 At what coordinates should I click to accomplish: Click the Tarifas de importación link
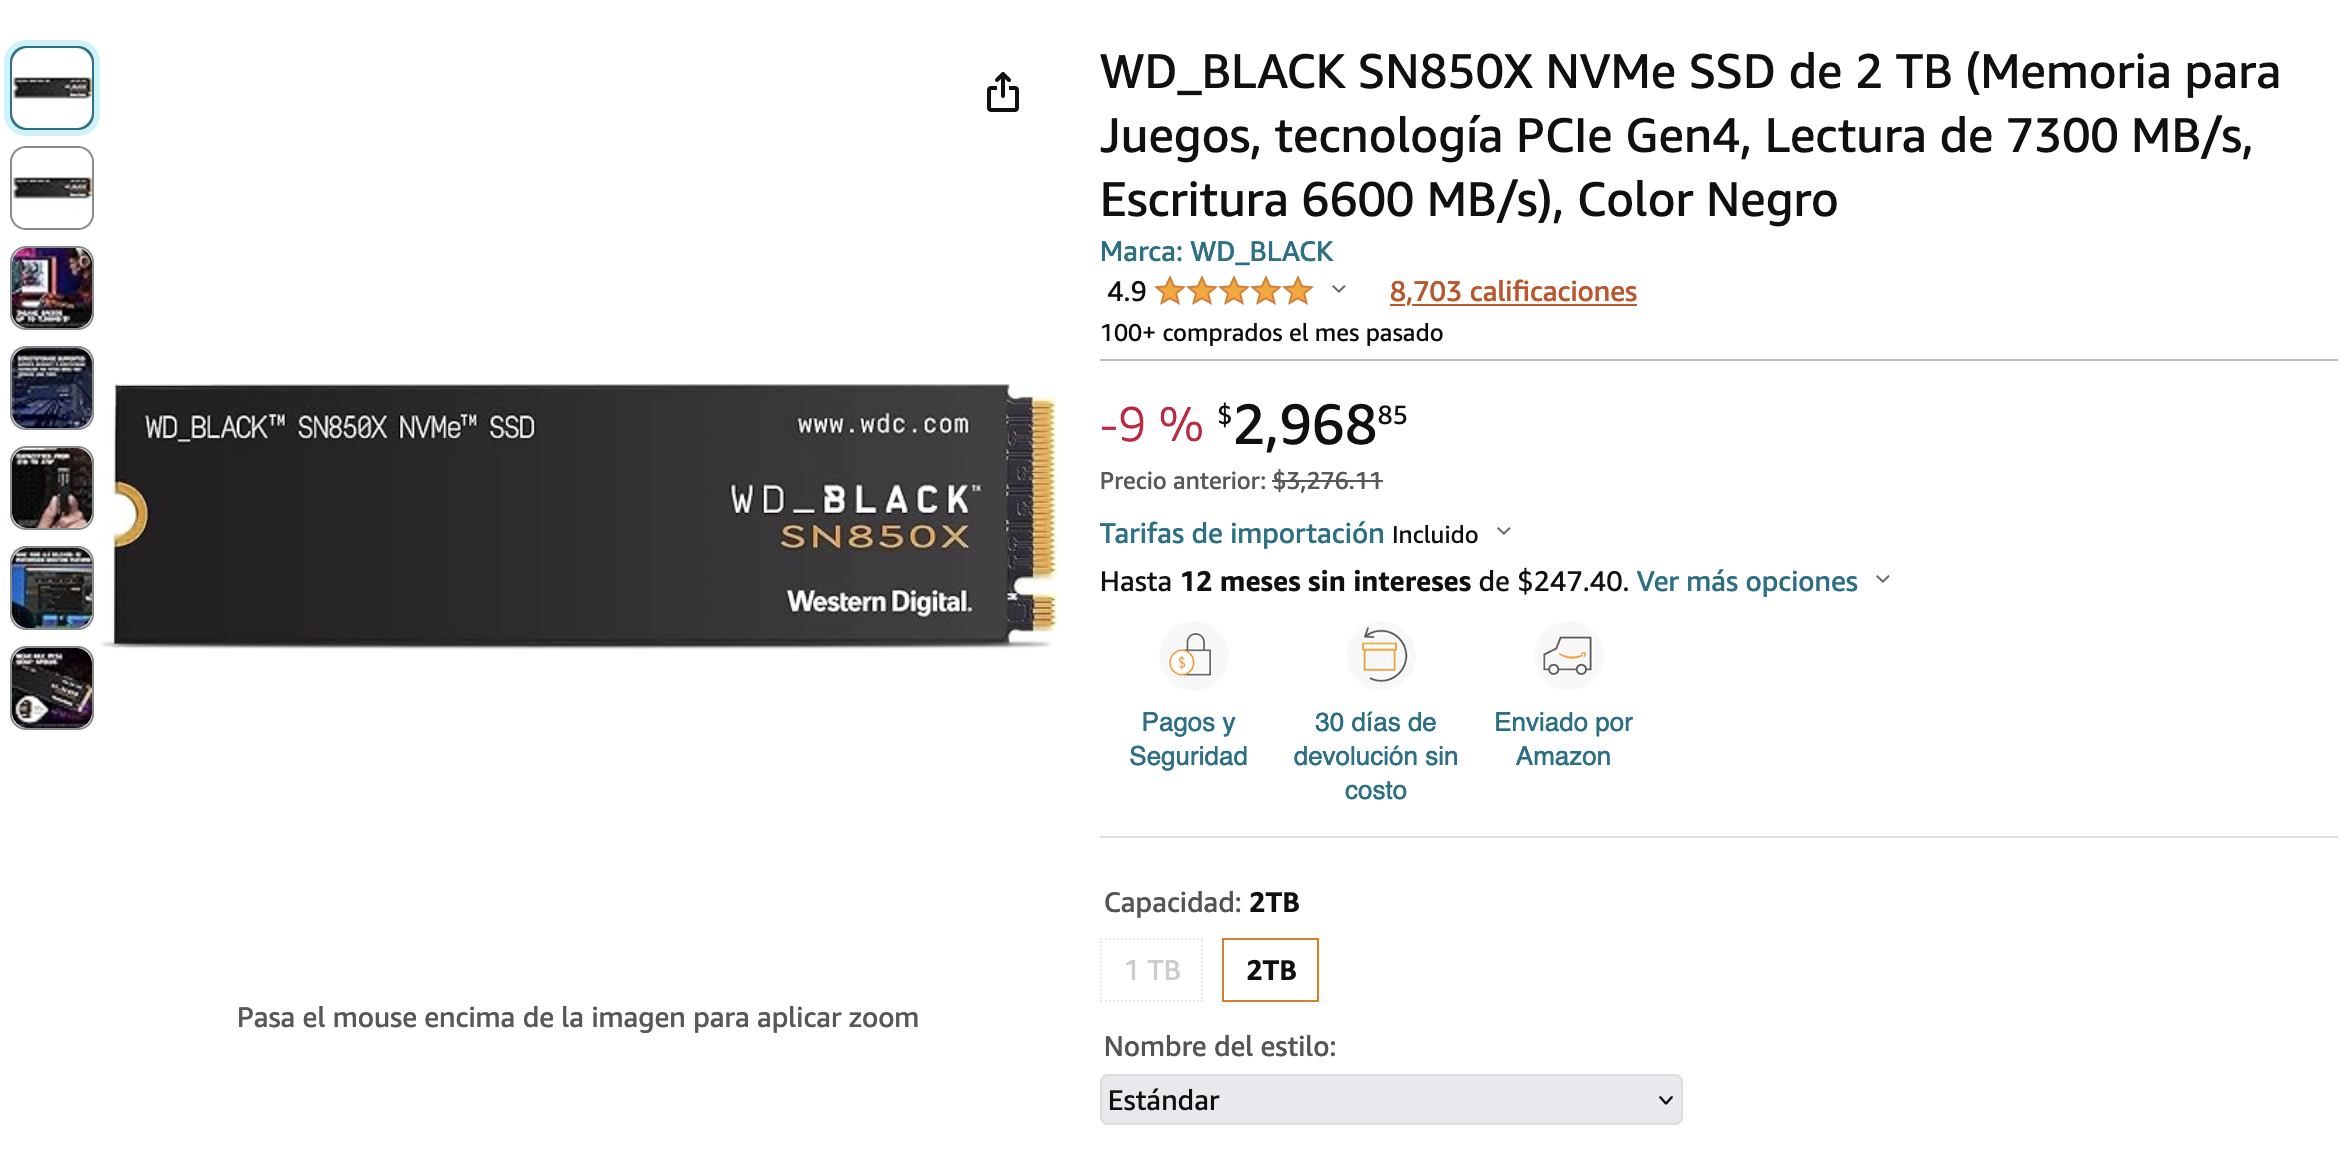1242,533
